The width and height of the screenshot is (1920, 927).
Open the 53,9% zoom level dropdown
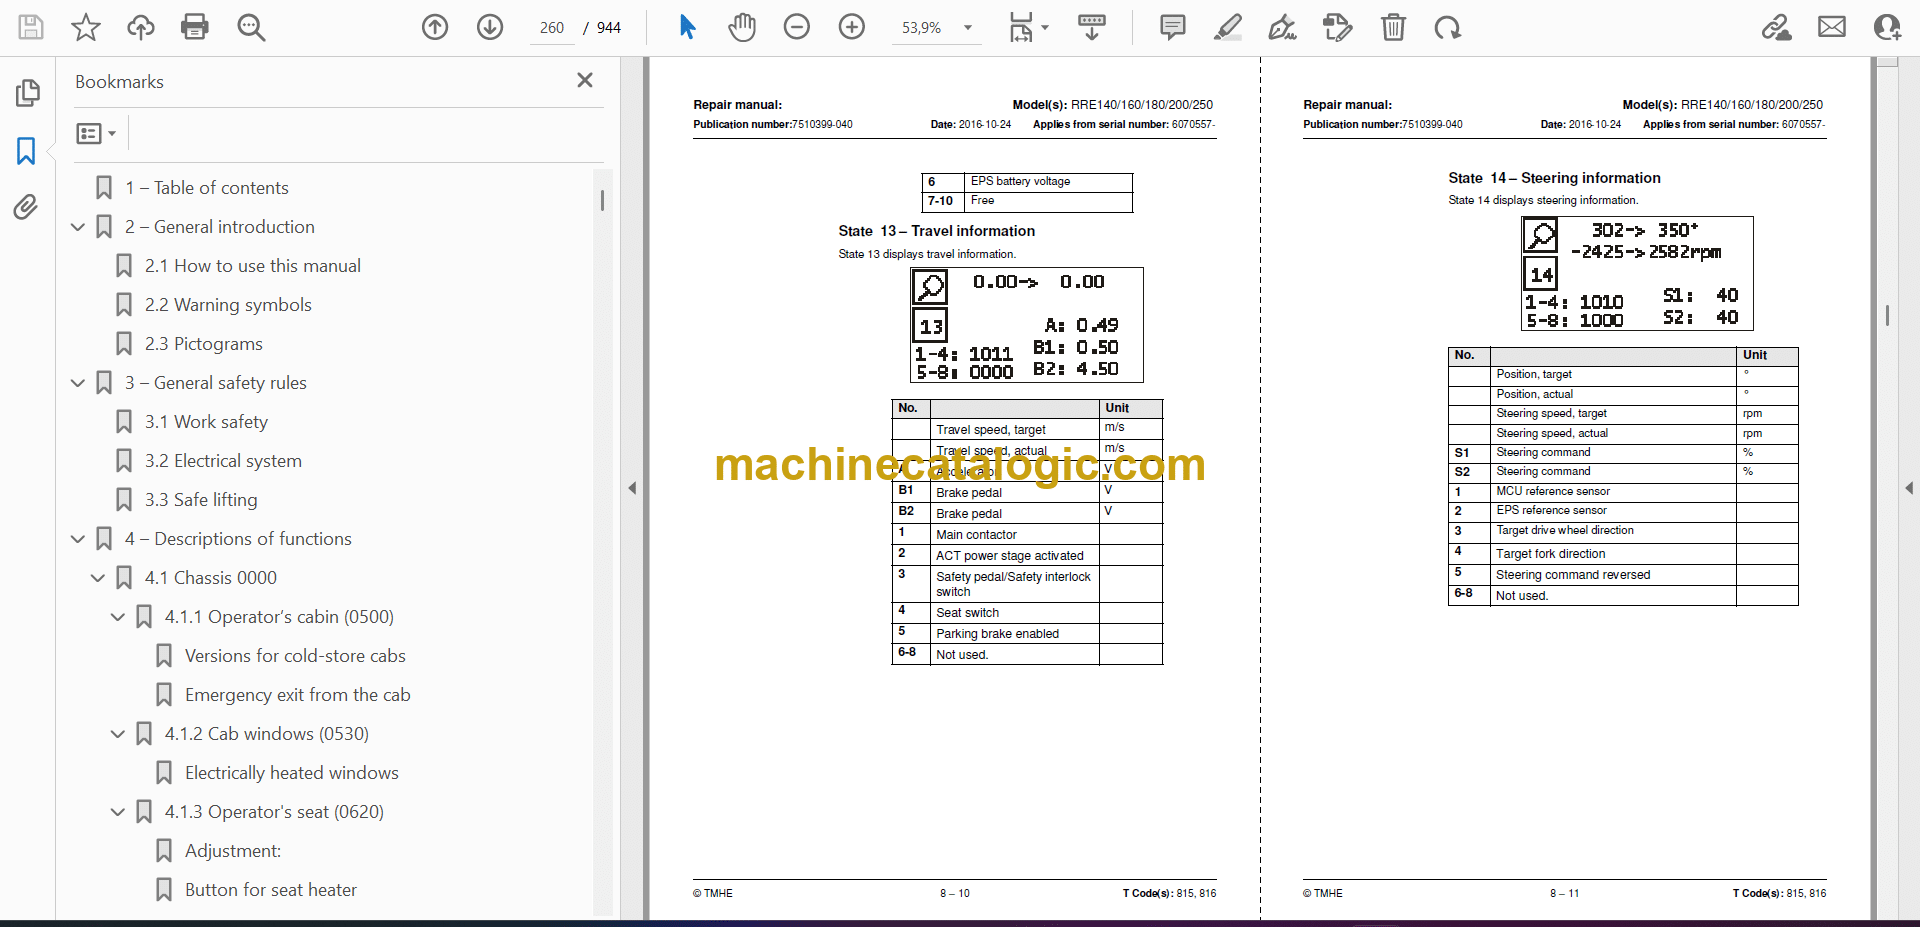pyautogui.click(x=968, y=28)
